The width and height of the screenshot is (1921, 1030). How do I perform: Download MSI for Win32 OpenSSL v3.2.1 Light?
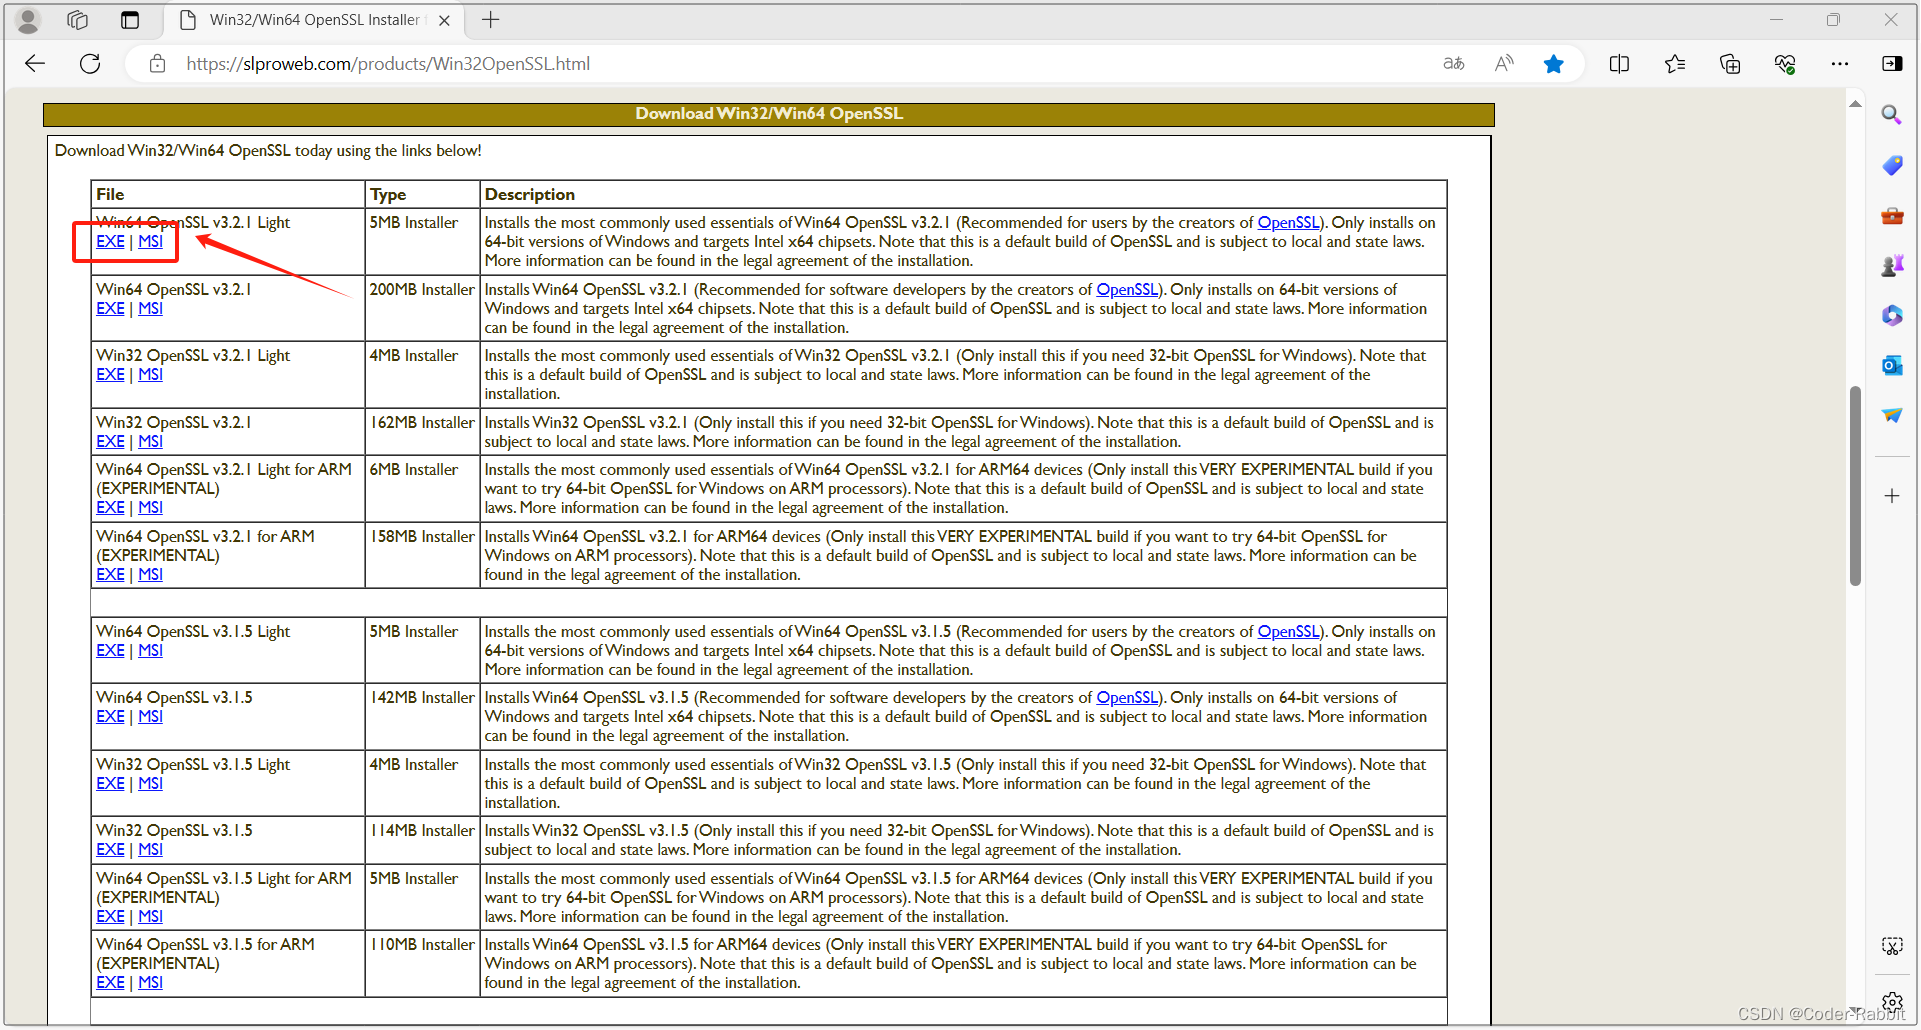coord(150,375)
